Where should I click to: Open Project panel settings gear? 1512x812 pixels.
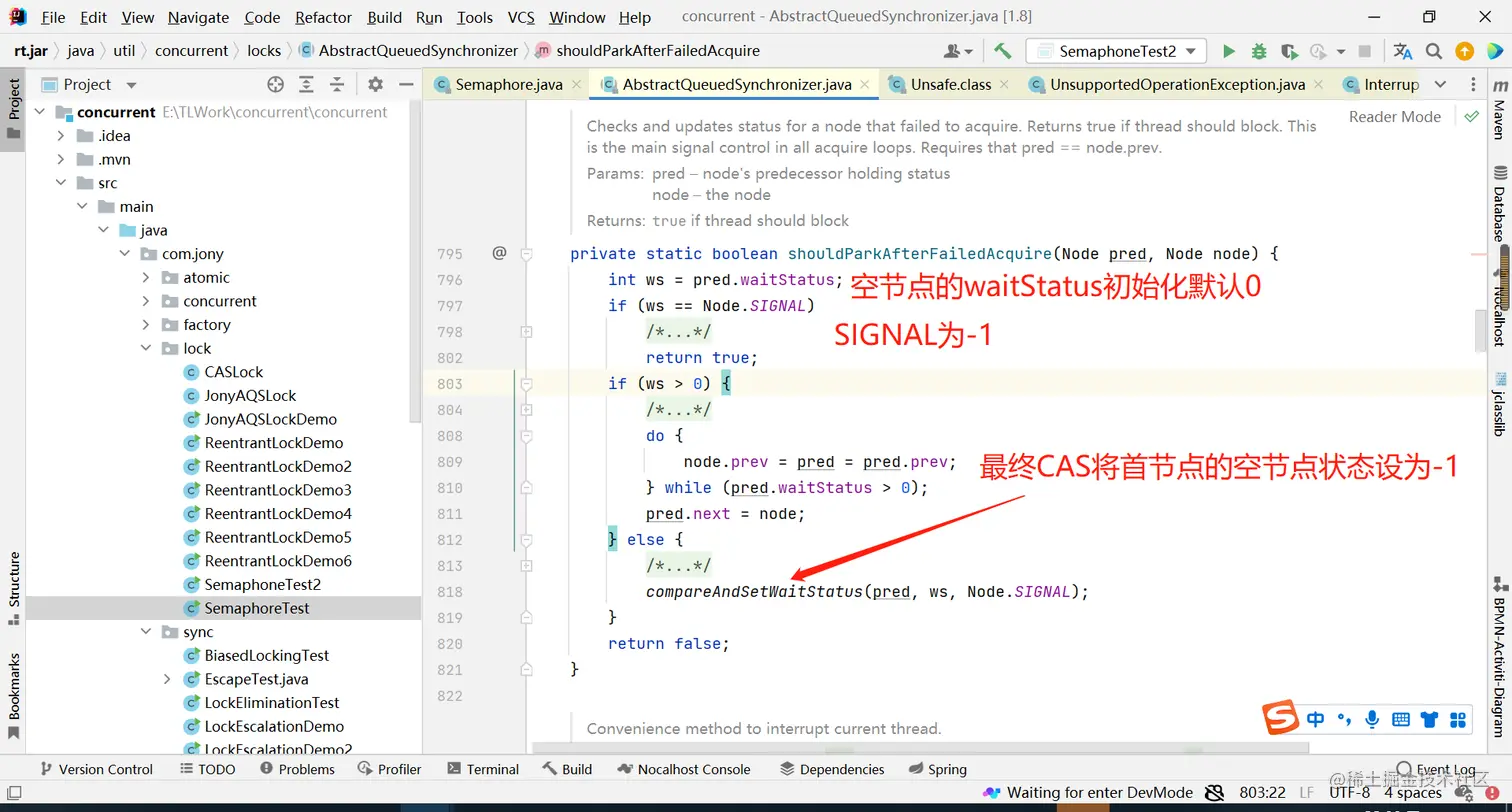(375, 85)
